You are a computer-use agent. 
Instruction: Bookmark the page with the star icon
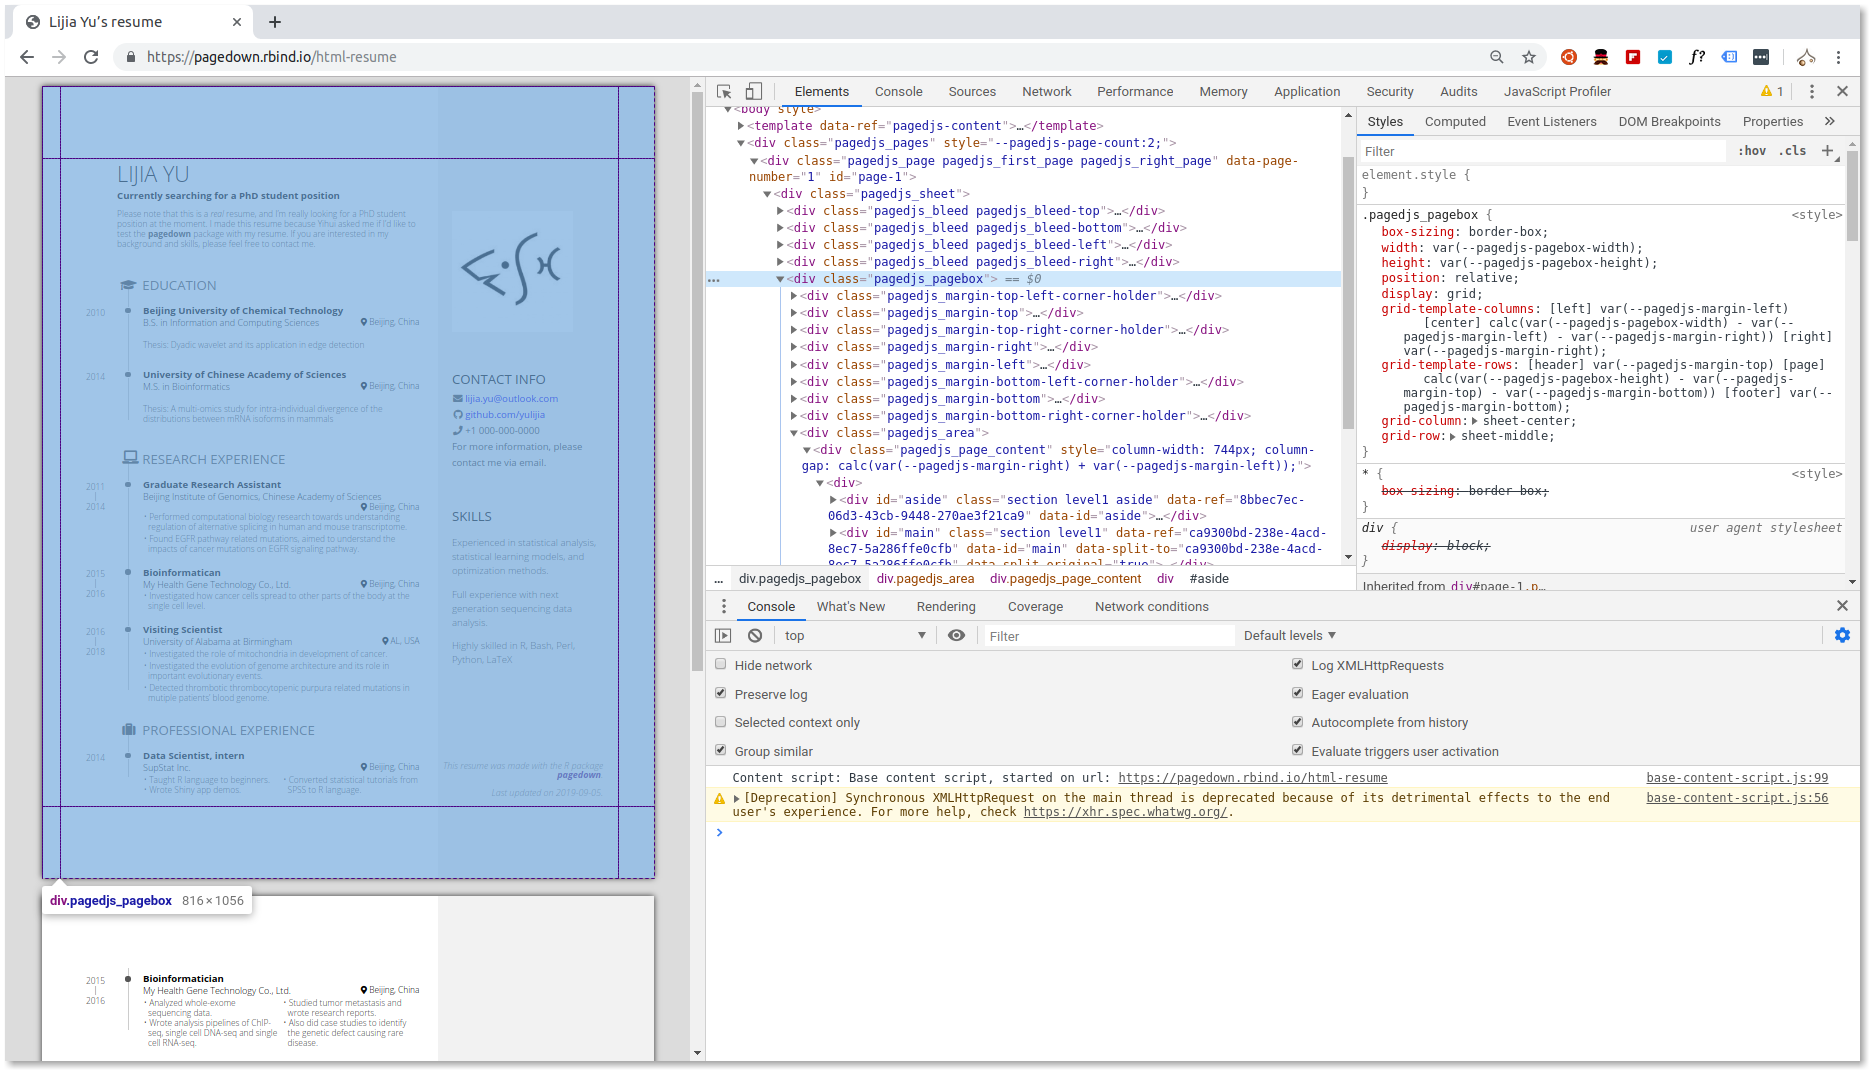(1527, 57)
